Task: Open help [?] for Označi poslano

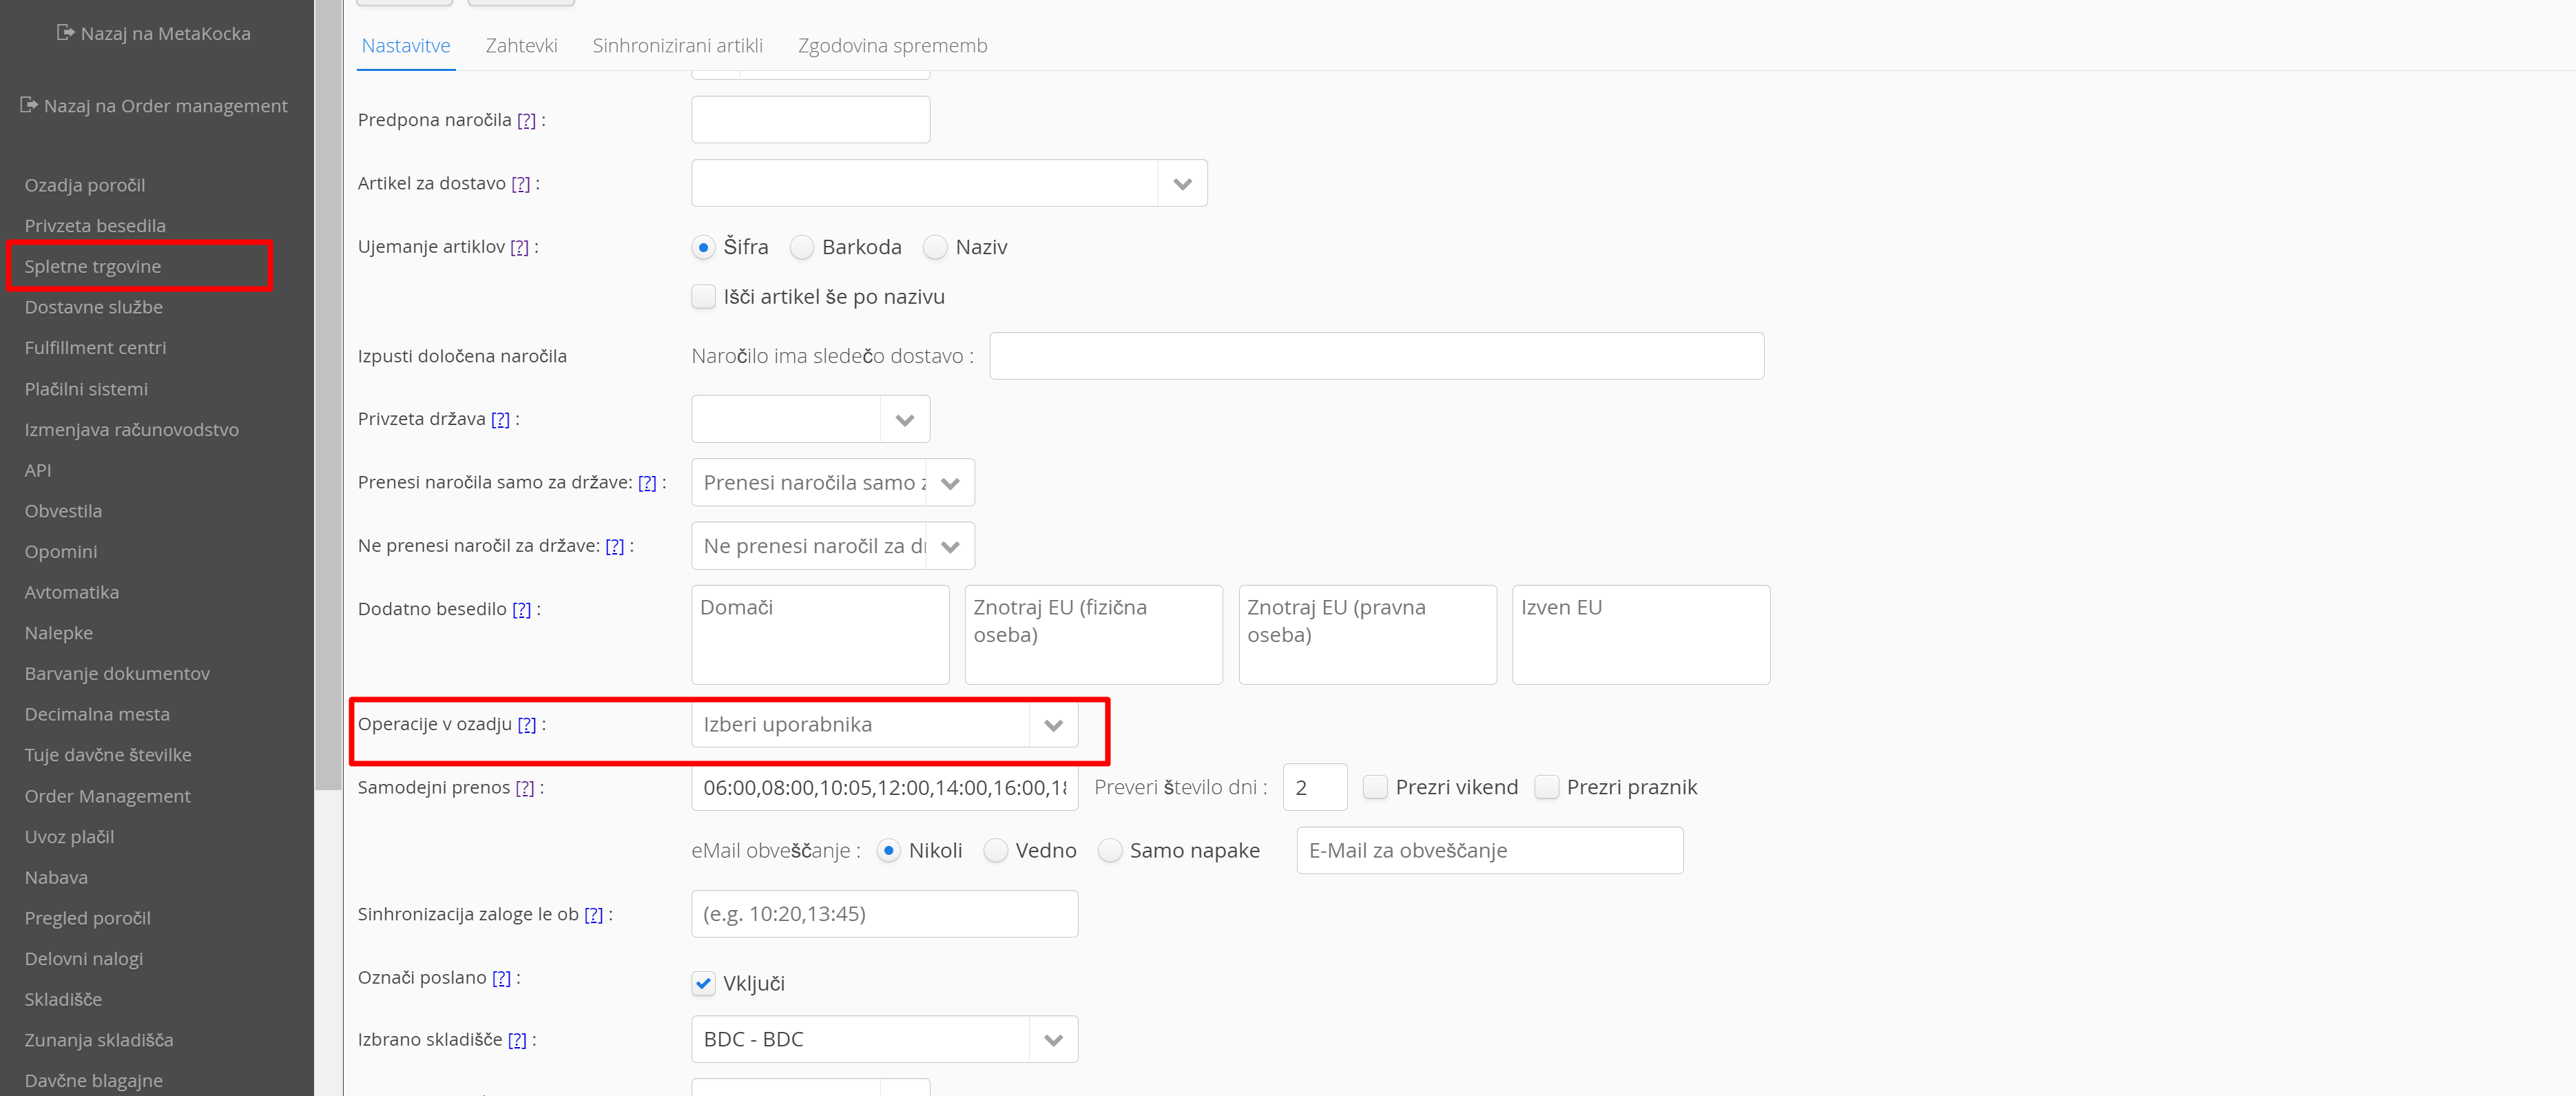Action: click(502, 978)
